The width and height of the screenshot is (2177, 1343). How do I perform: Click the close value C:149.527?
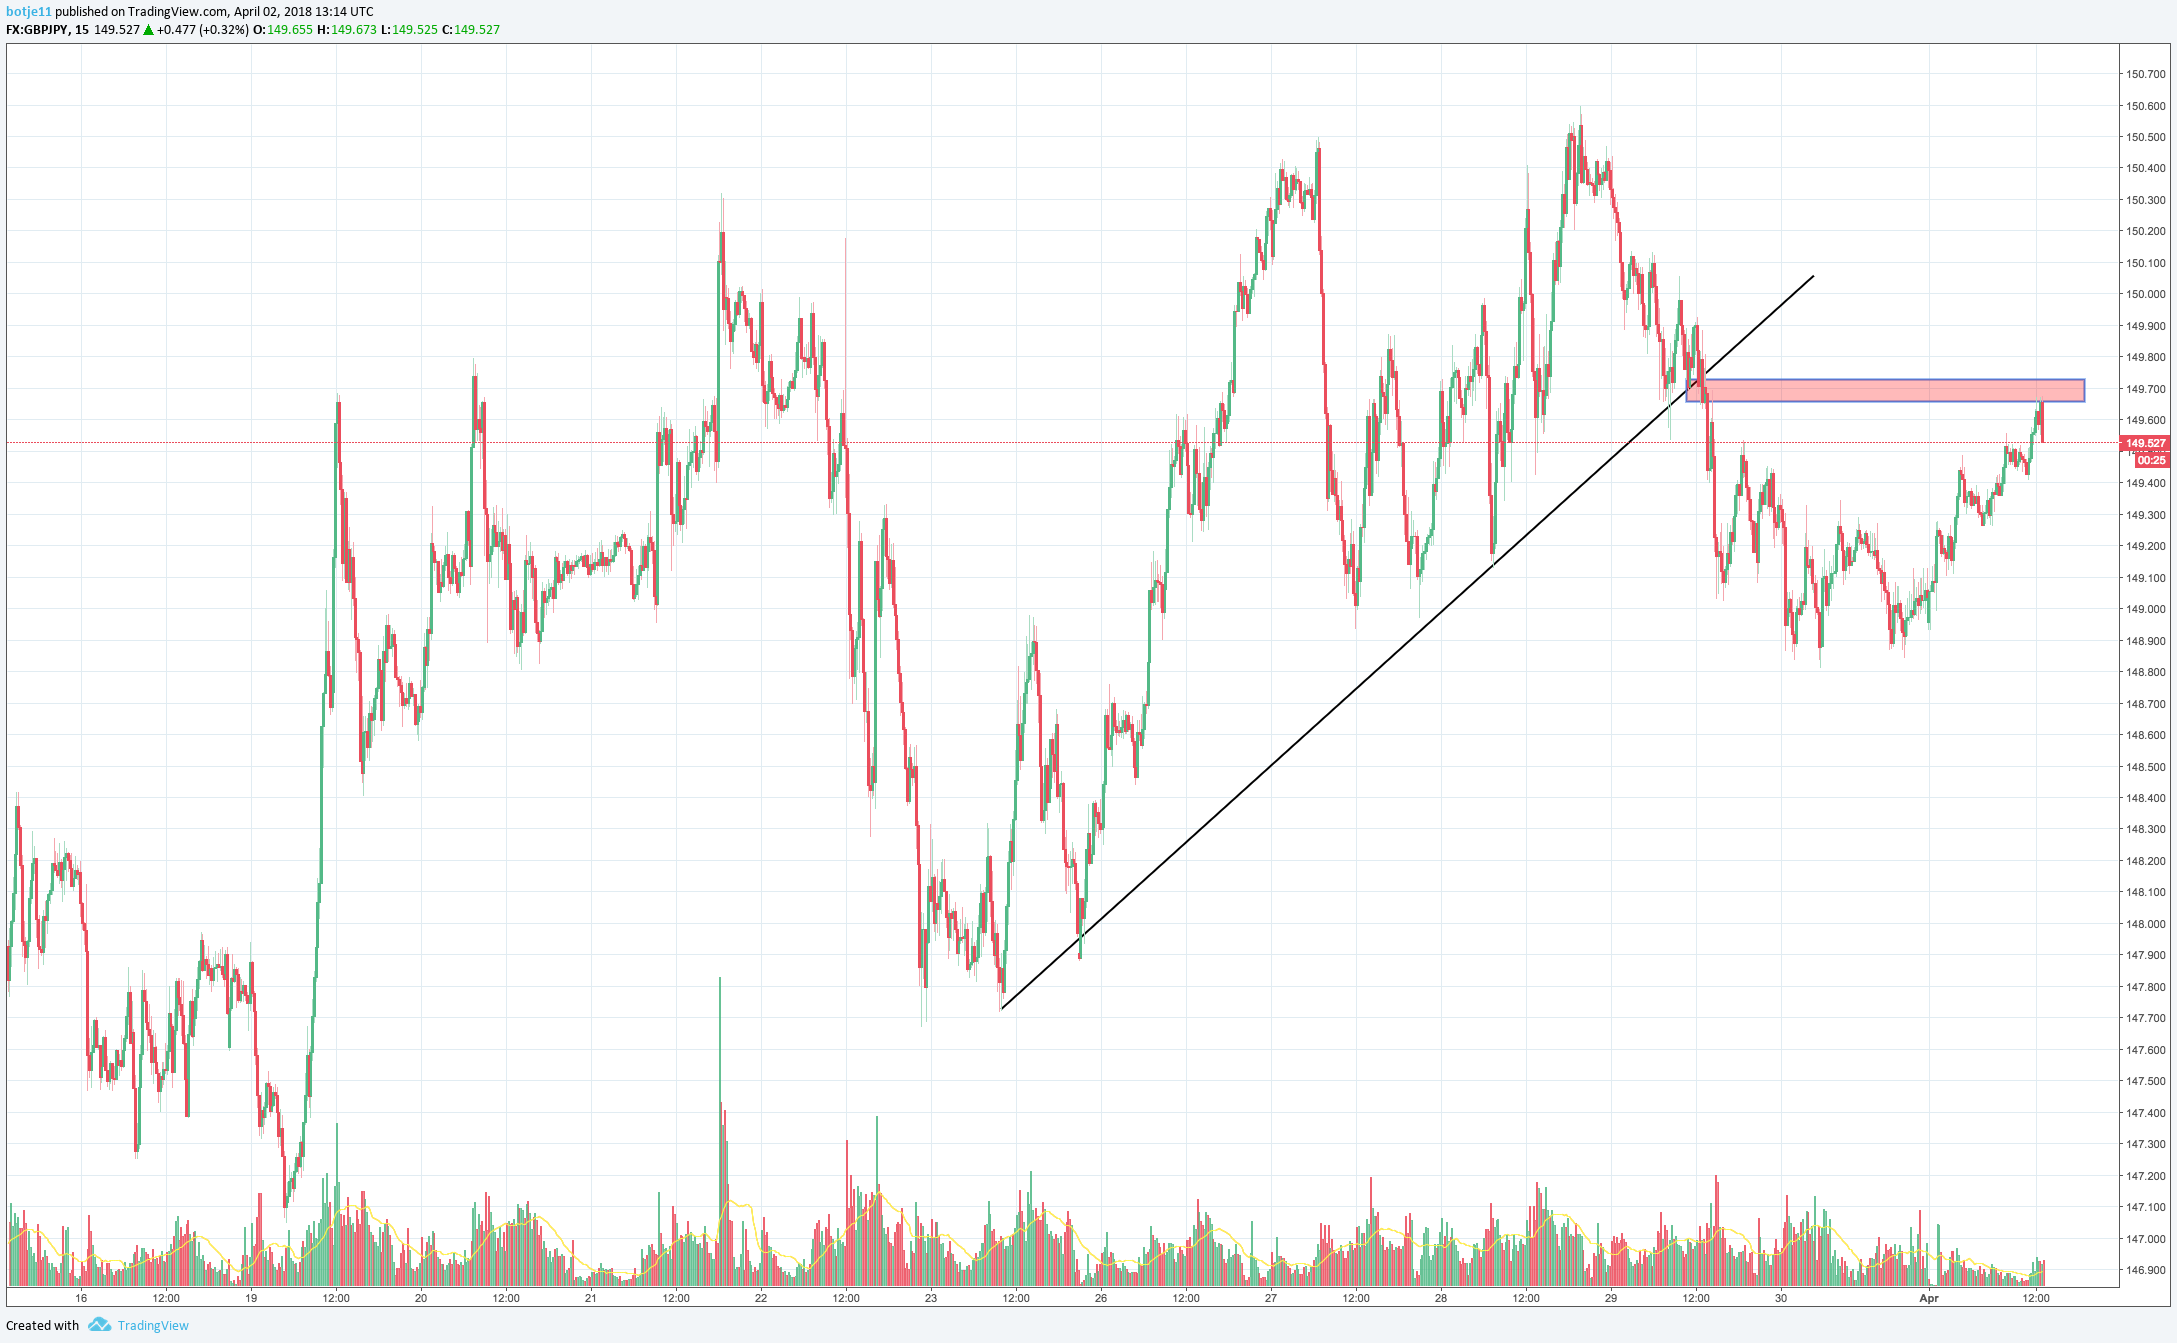471,29
